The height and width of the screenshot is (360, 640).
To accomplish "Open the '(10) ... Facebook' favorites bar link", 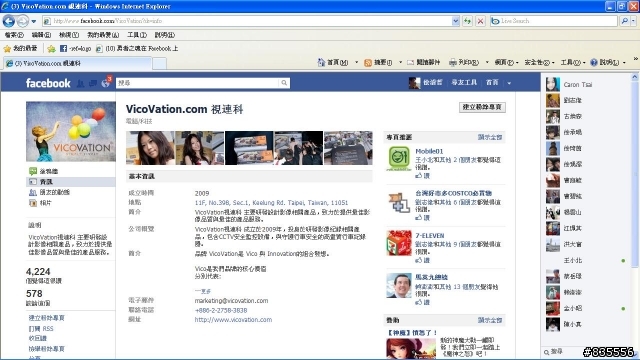I will [137, 49].
